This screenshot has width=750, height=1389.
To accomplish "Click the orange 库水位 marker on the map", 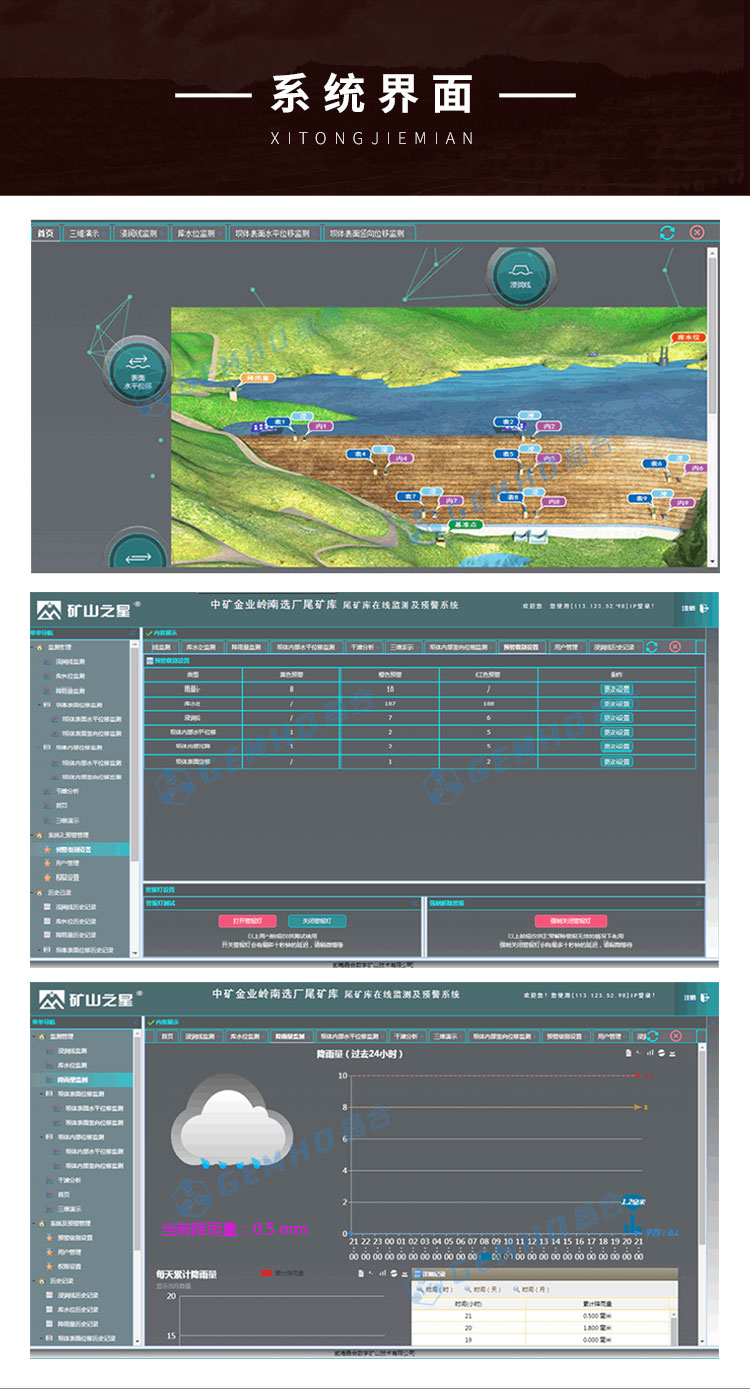I will tap(689, 338).
